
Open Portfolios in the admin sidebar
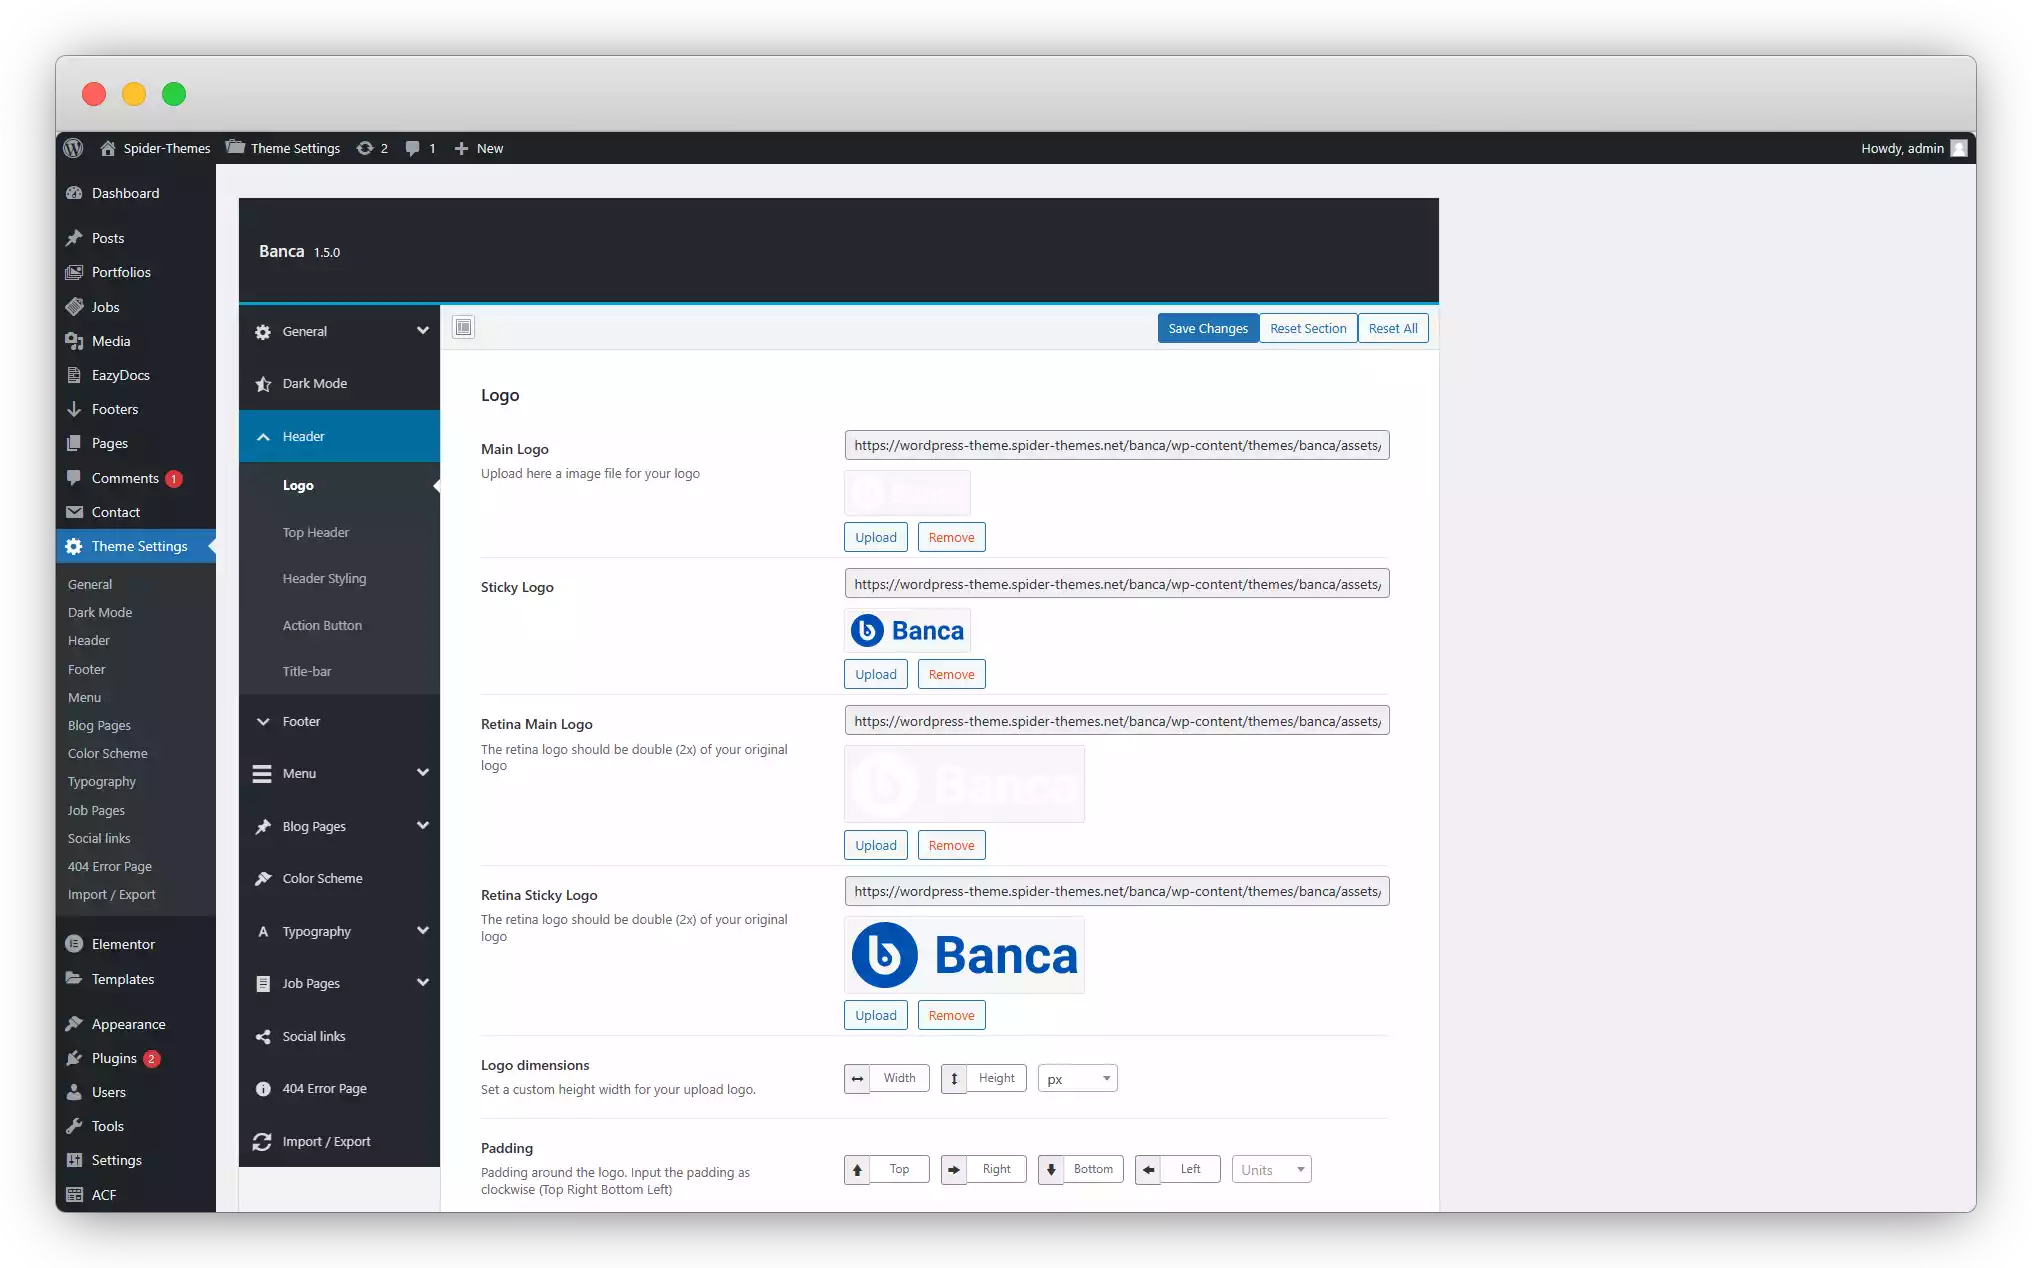(x=135, y=272)
